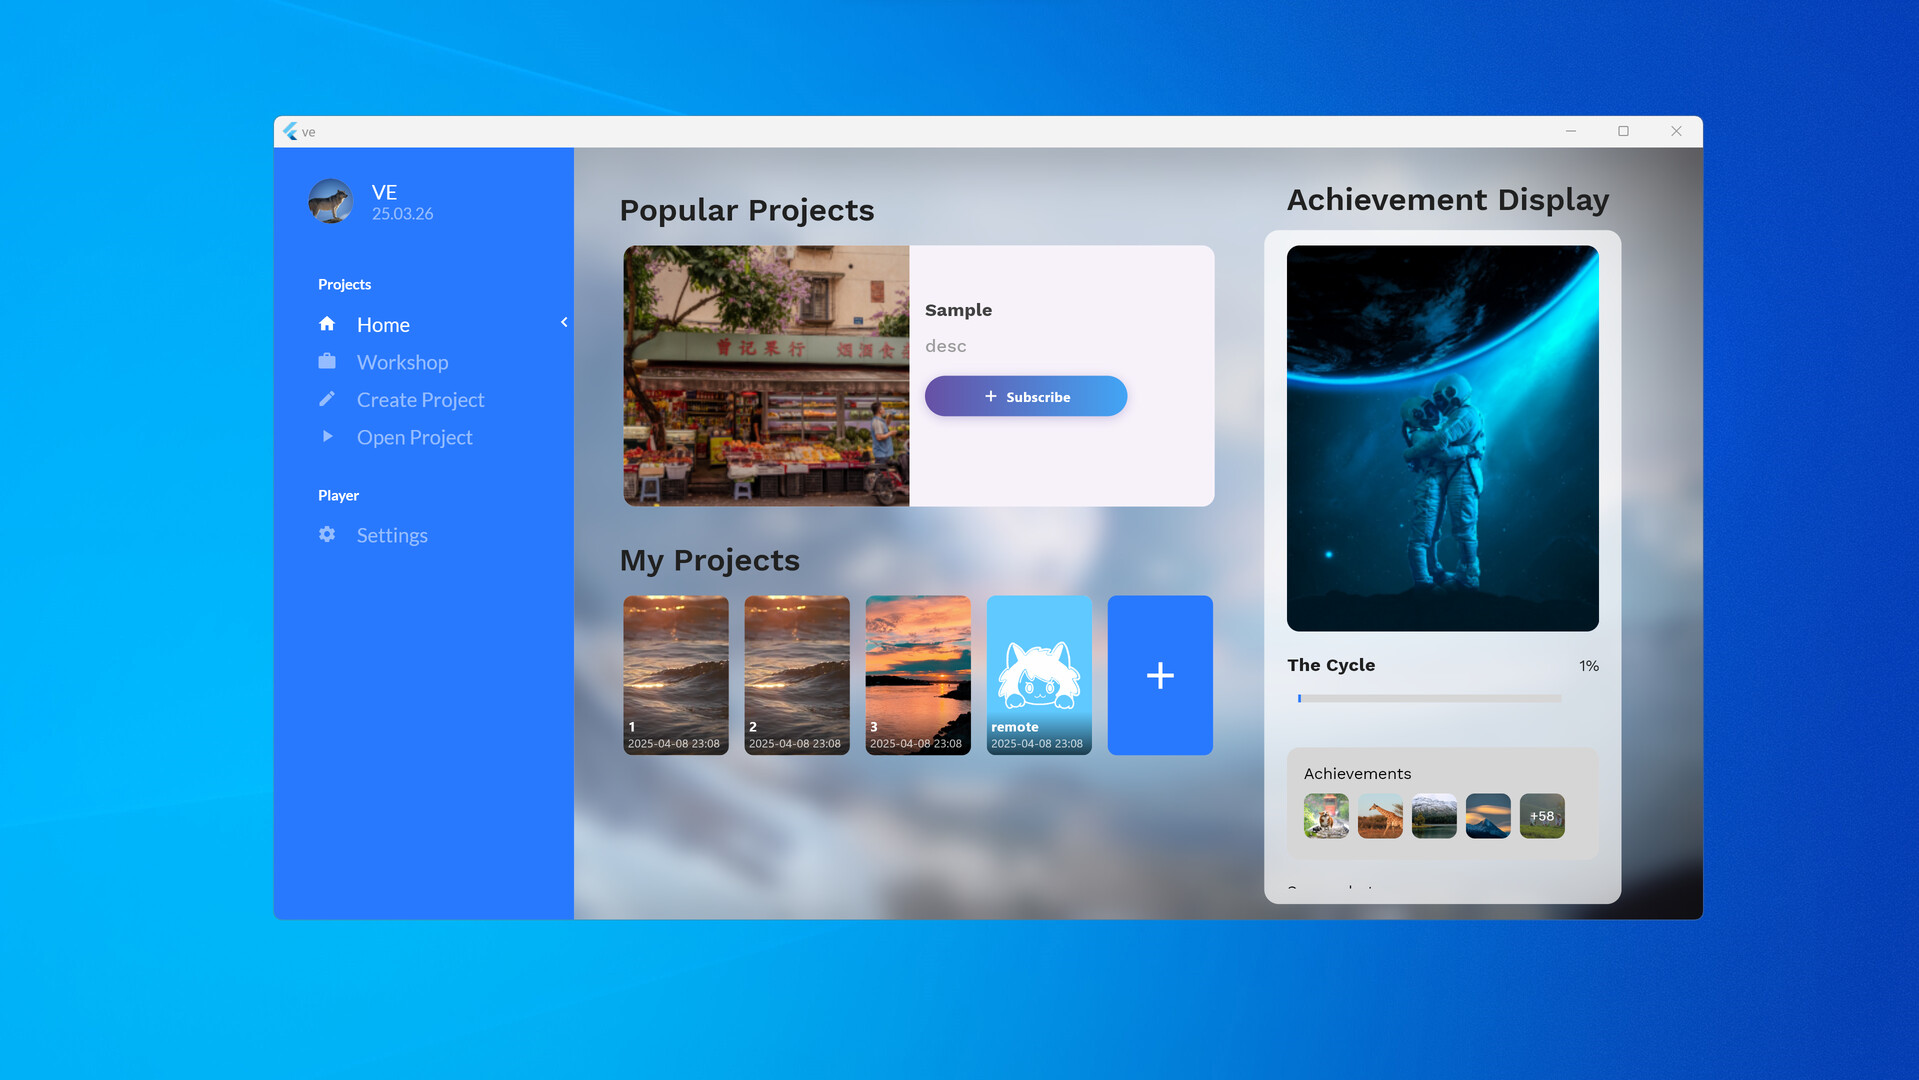Expand the +58 more achievements badge
Image resolution: width=1919 pixels, height=1080 pixels.
tap(1541, 816)
